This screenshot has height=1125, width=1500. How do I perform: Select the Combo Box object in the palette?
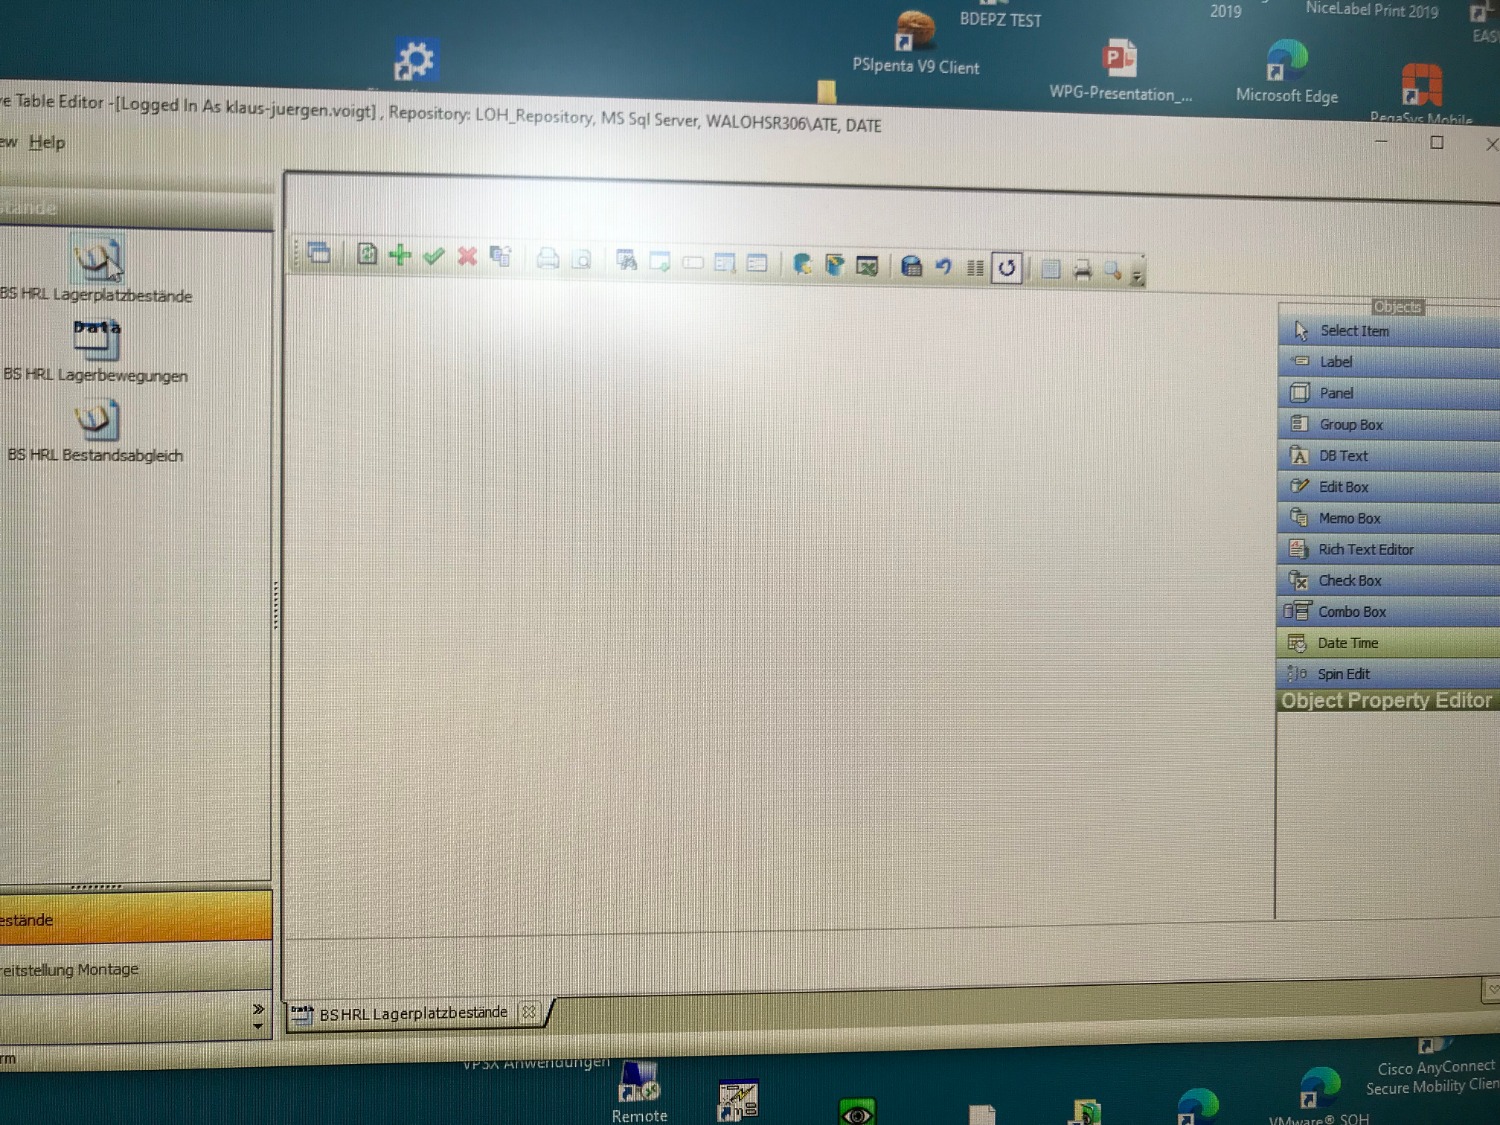coord(1389,611)
